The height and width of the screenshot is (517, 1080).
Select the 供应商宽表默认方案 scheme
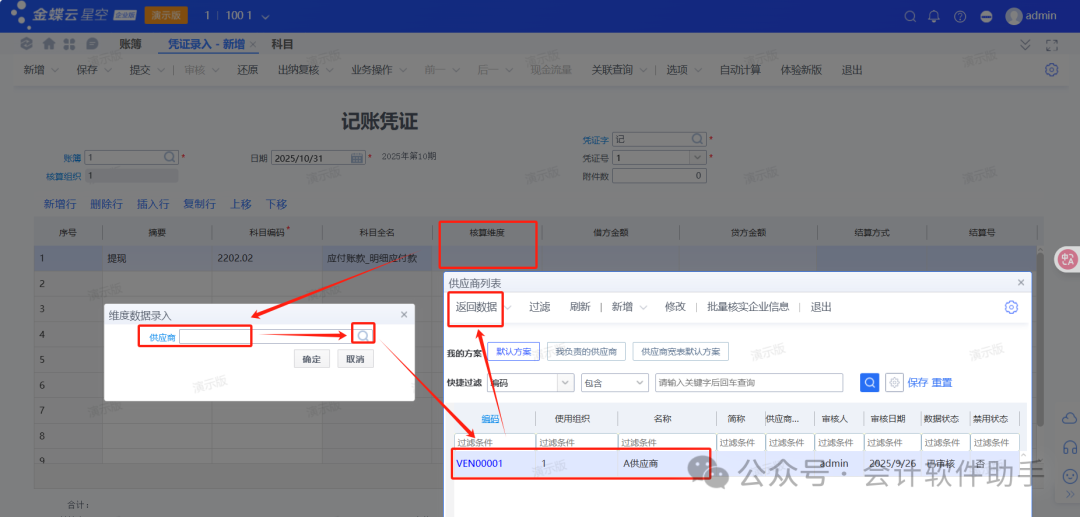coord(680,352)
